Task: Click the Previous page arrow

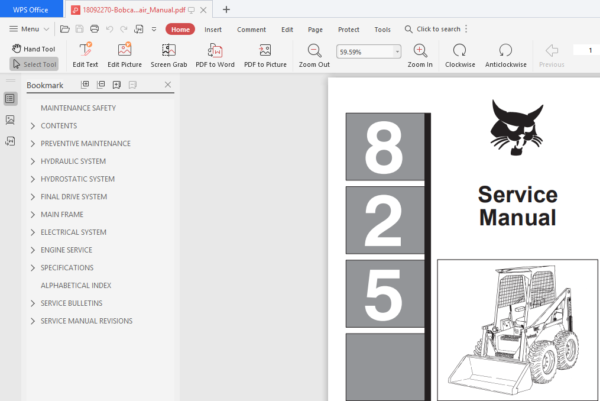Action: point(551,55)
